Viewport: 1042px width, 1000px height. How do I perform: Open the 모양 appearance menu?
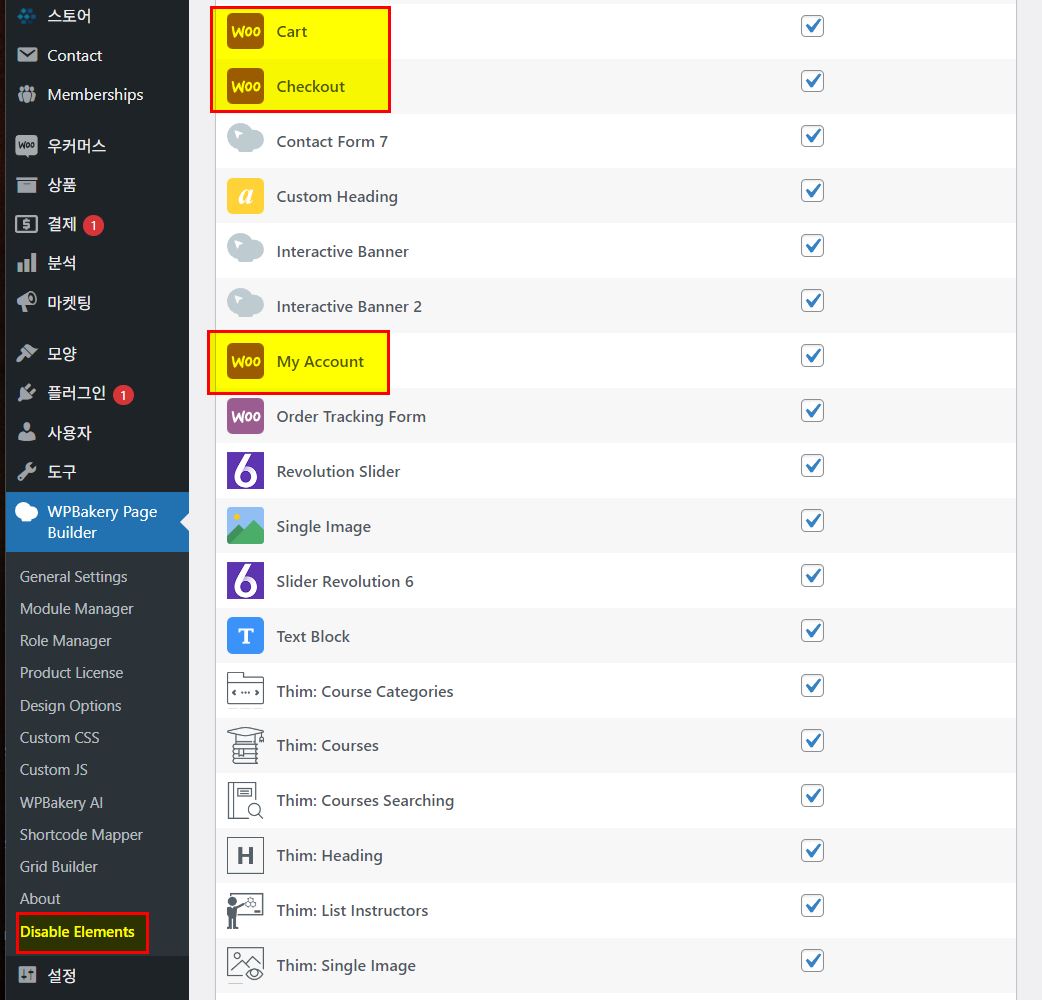(x=97, y=353)
